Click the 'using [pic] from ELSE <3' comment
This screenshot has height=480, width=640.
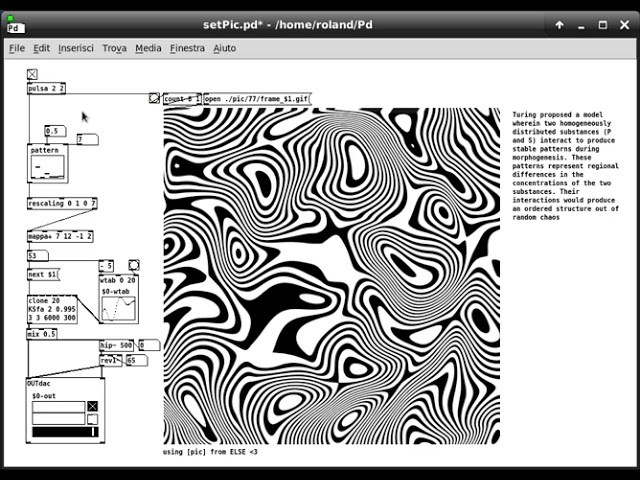coord(210,452)
